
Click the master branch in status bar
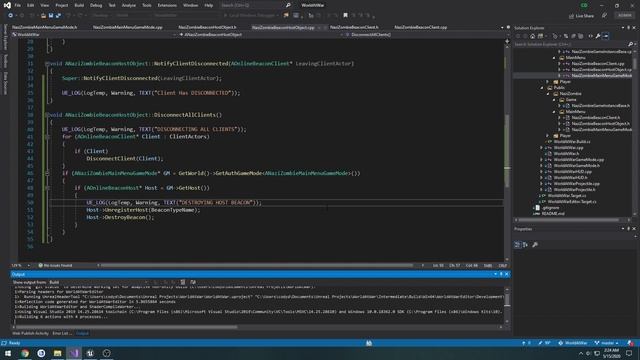point(607,343)
